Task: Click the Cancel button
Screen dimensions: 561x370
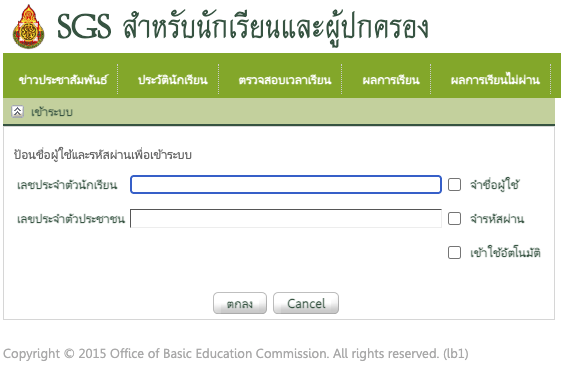Action: 306,303
